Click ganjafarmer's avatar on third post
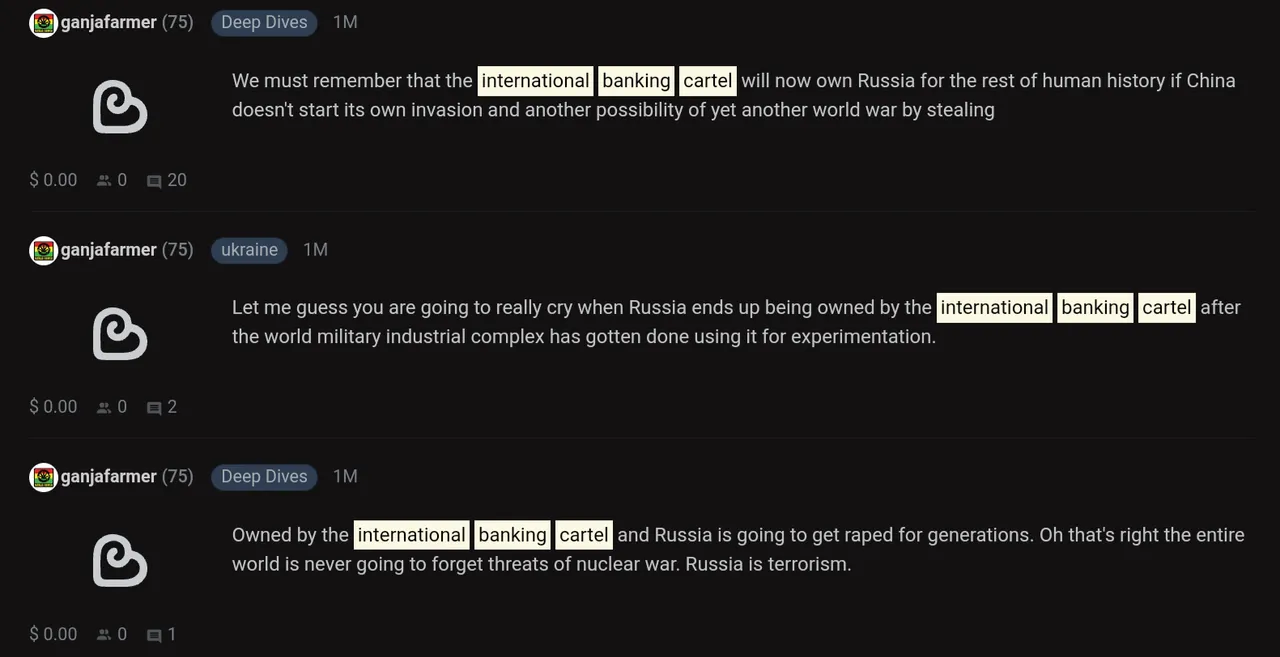This screenshot has height=657, width=1280. coord(44,477)
